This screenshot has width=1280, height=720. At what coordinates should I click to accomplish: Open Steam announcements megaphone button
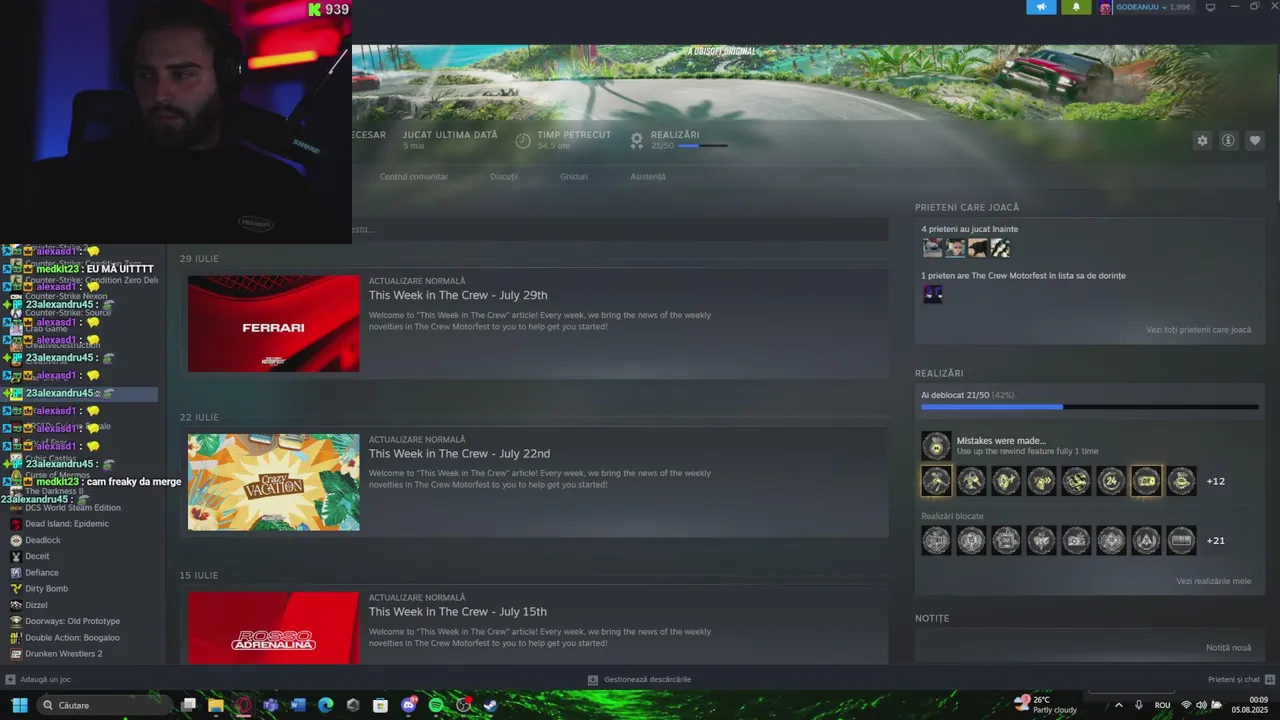coord(1041,7)
